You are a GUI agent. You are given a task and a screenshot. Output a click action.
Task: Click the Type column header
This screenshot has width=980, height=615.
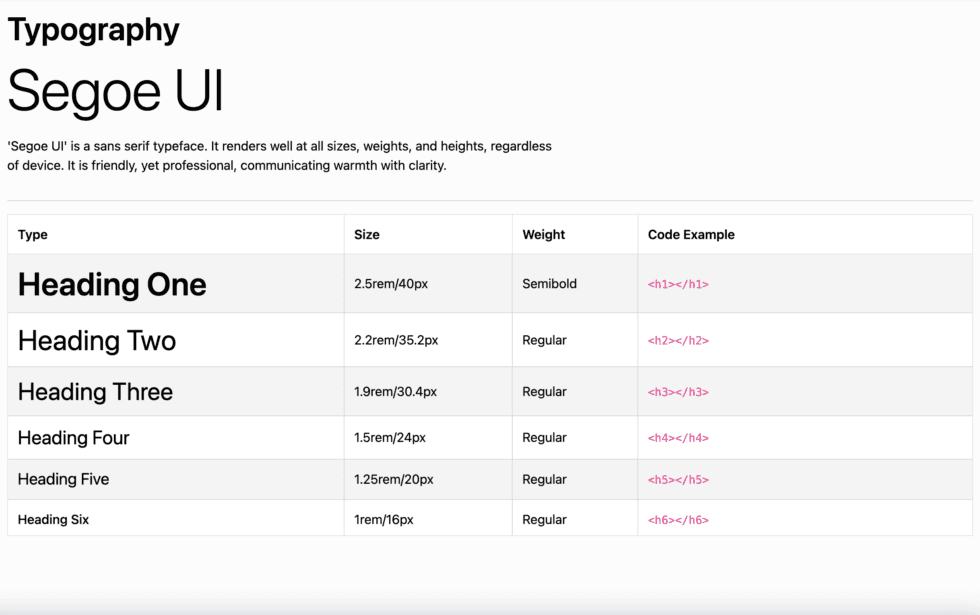coord(32,234)
